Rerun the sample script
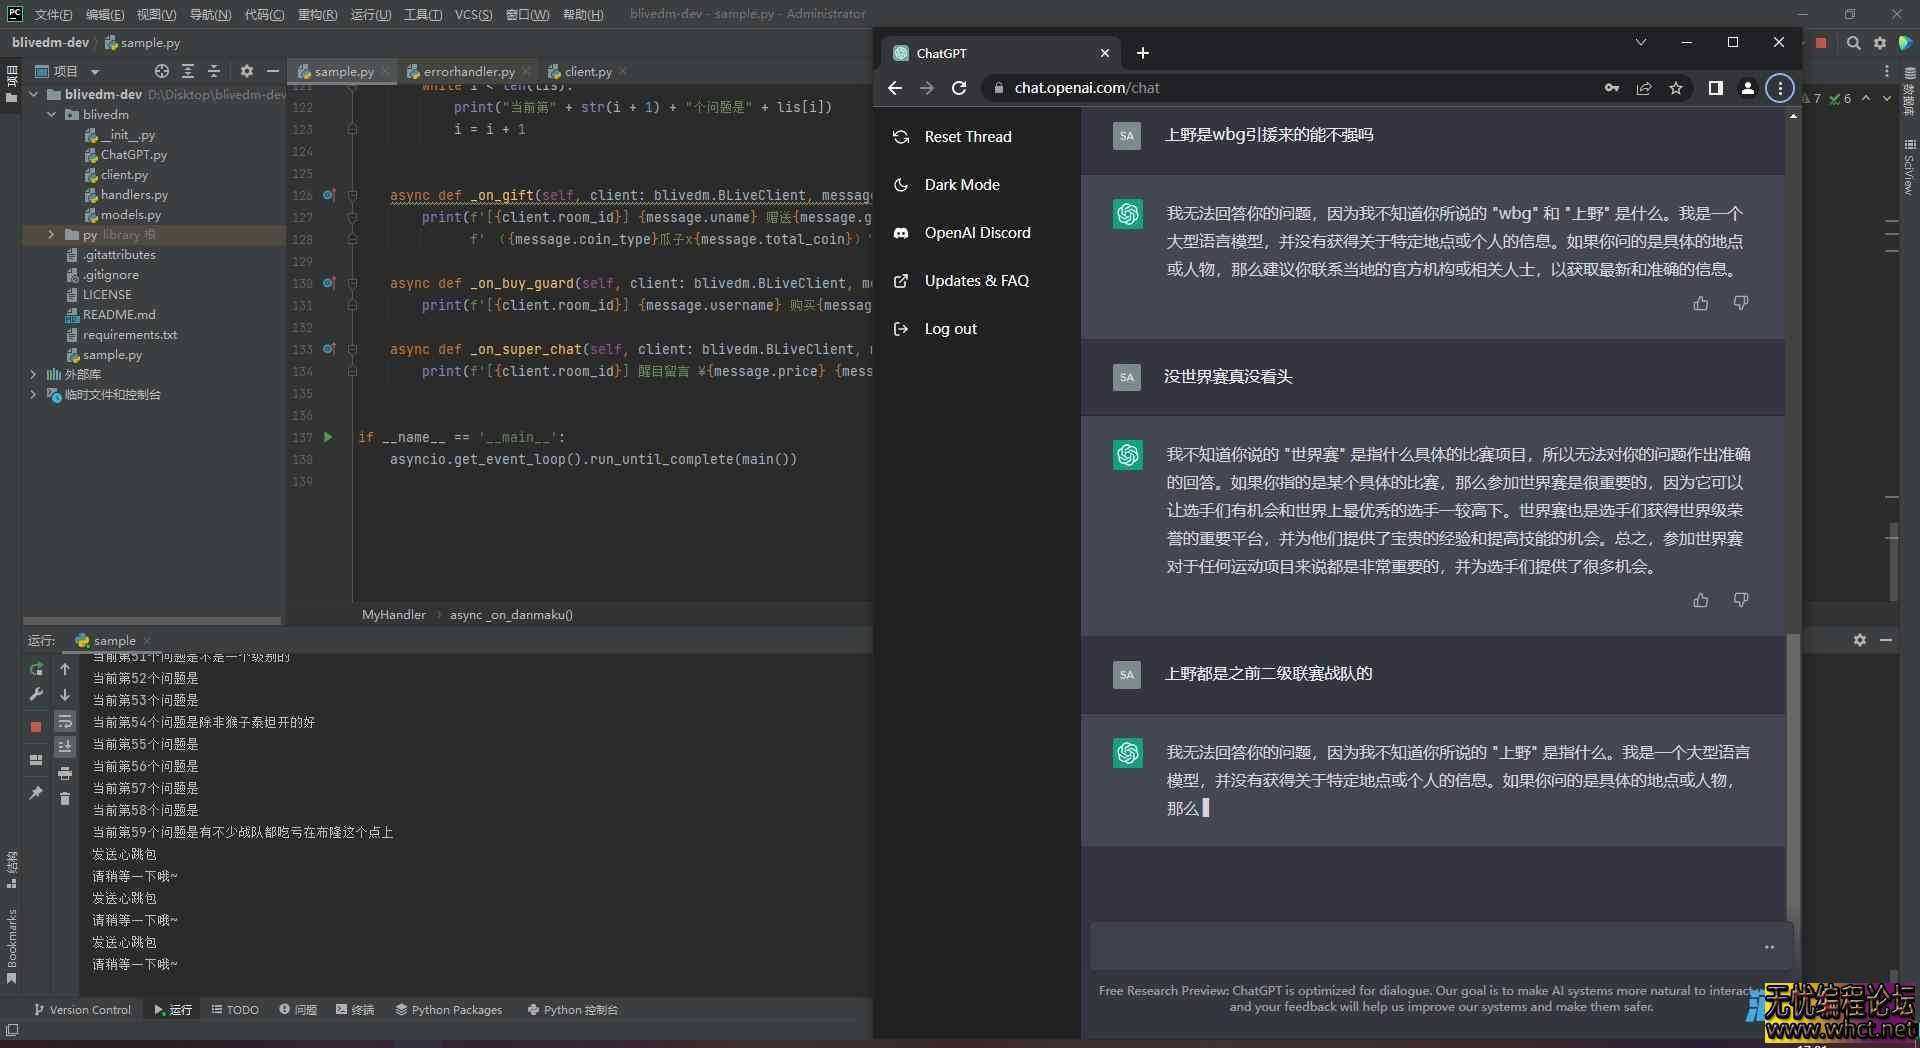The image size is (1920, 1048). pos(37,670)
